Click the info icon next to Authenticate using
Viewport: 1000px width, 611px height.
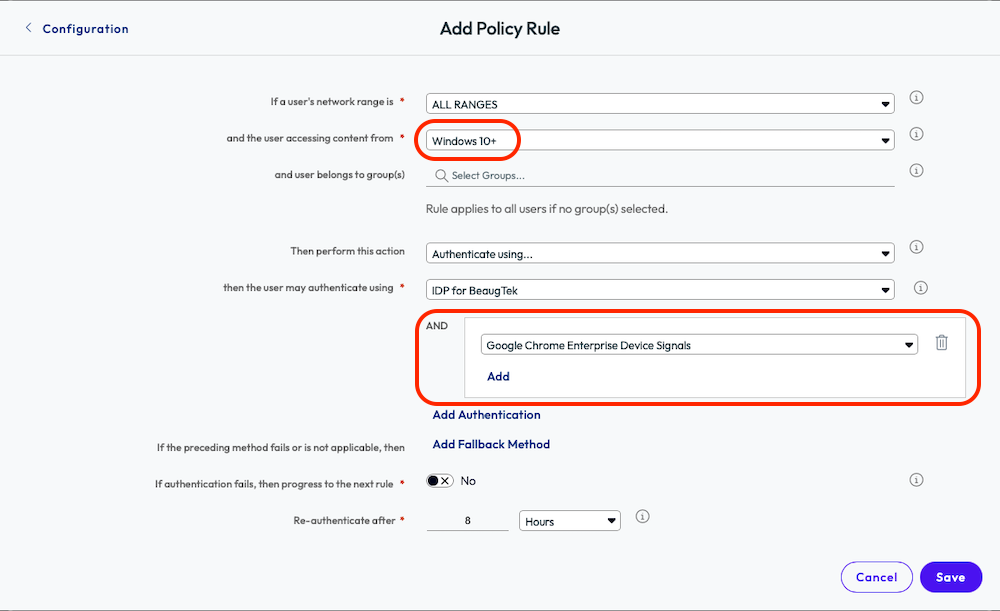click(915, 247)
